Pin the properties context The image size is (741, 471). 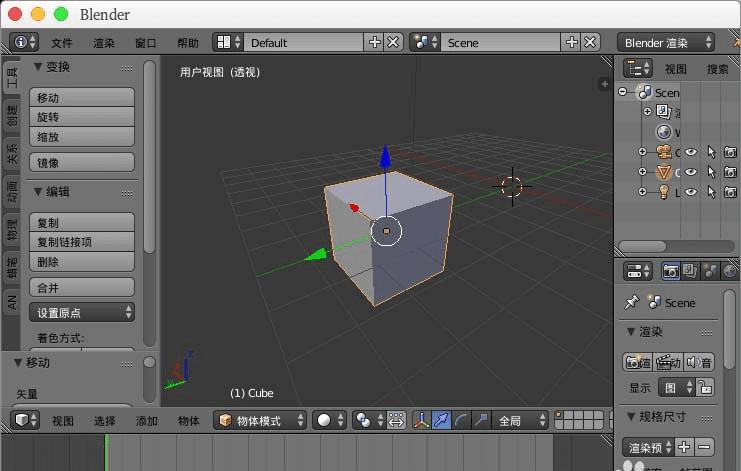[631, 302]
